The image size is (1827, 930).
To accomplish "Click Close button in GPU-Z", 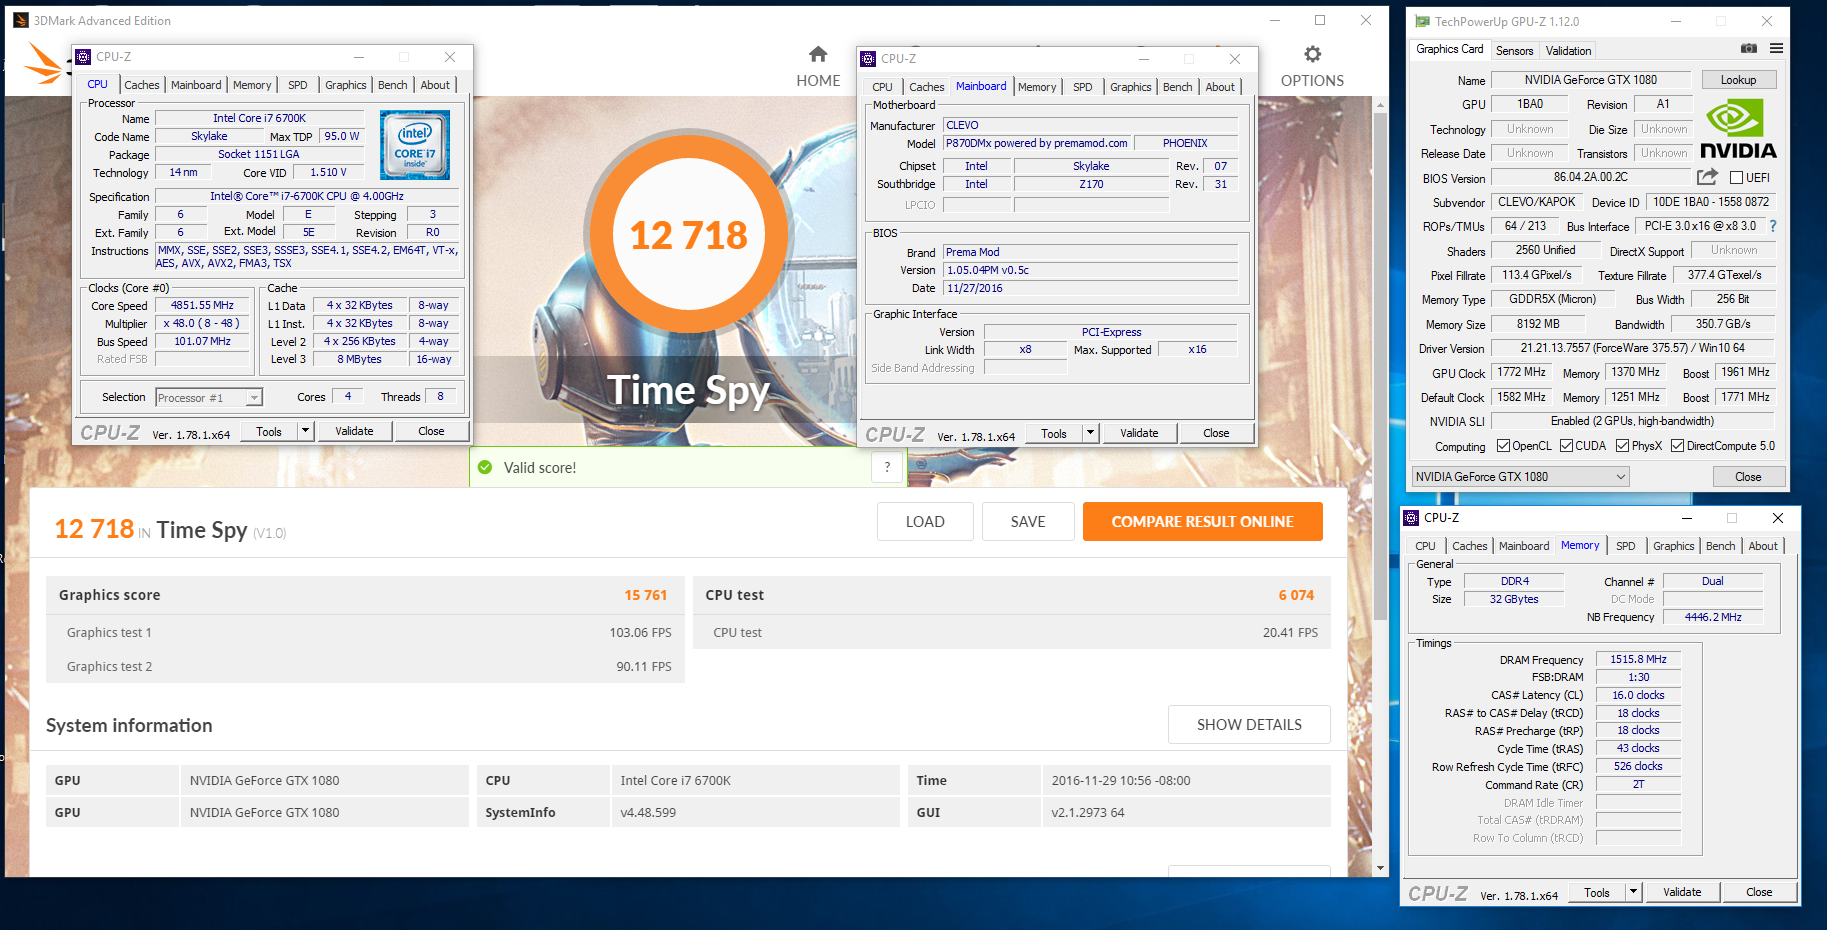I will (x=1748, y=477).
